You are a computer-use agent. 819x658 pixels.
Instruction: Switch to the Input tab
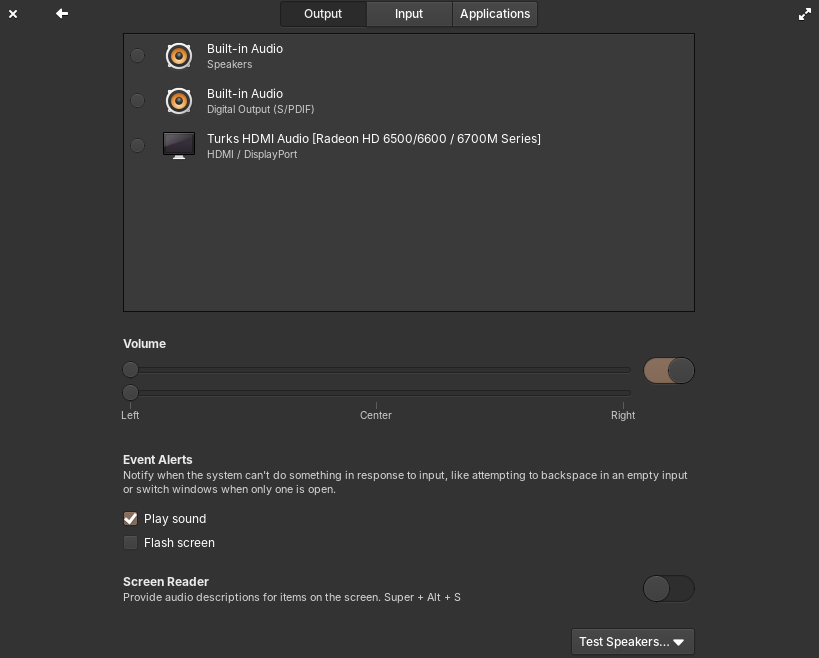pyautogui.click(x=409, y=14)
